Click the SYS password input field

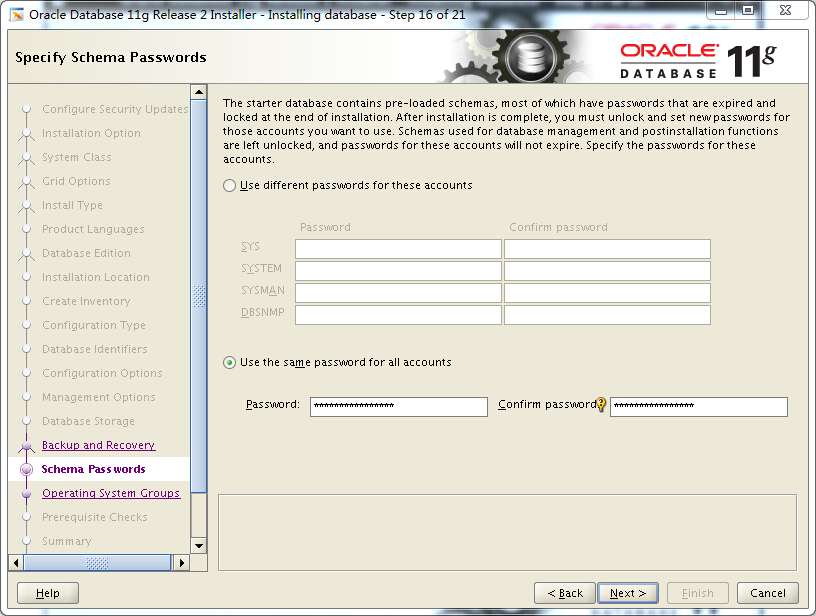pos(397,248)
